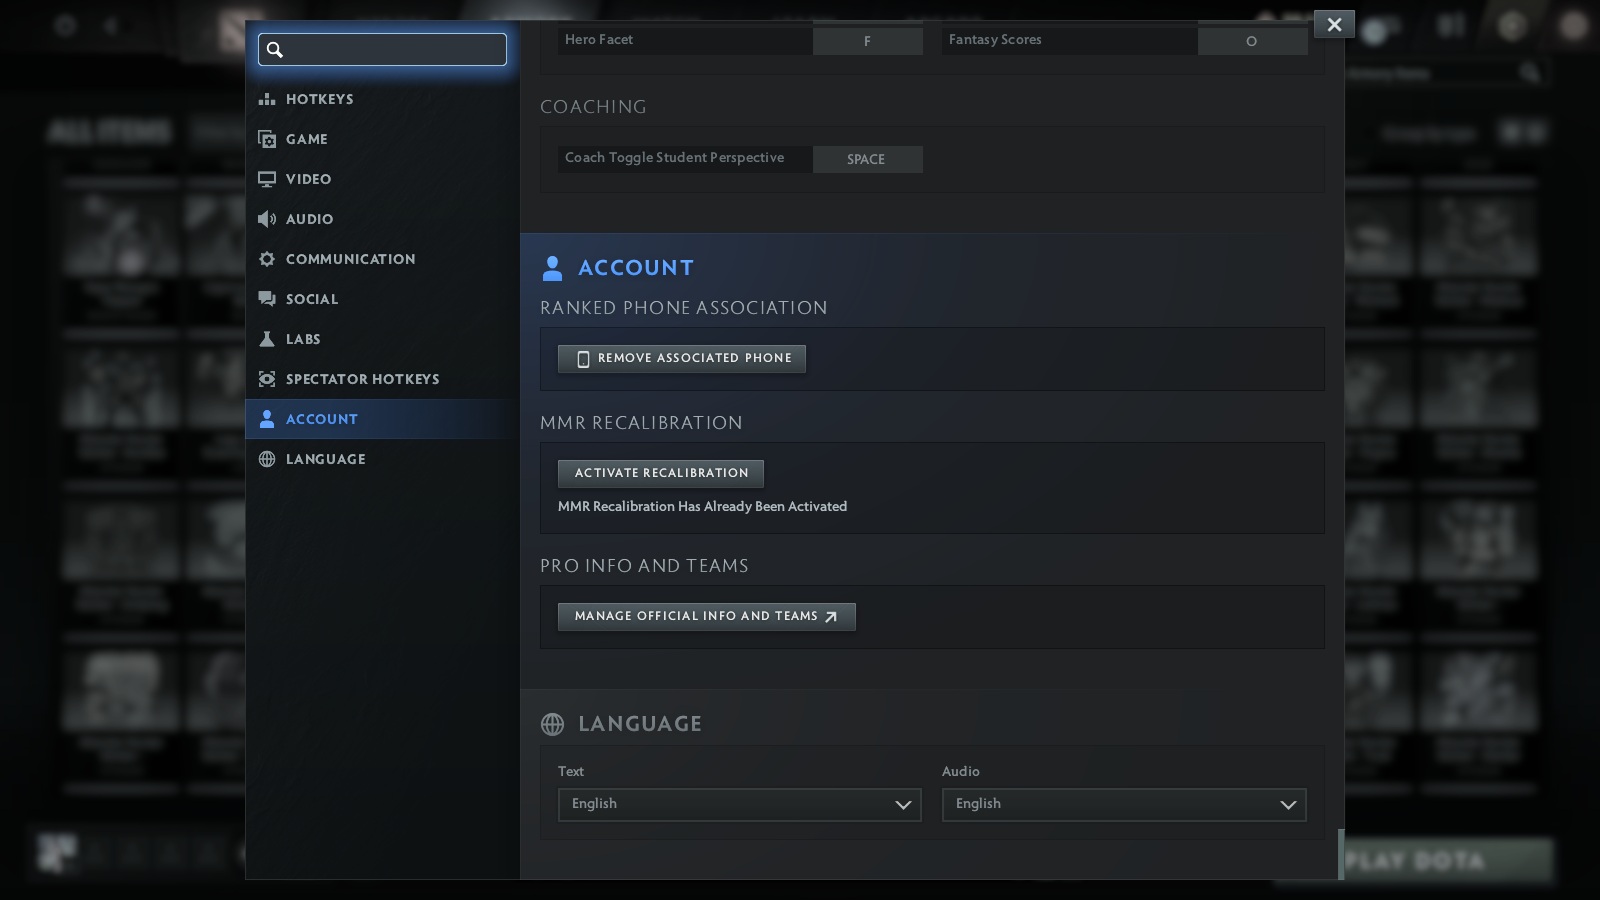Click the Coaching section heading
Screen dimensions: 1600x900
593,107
